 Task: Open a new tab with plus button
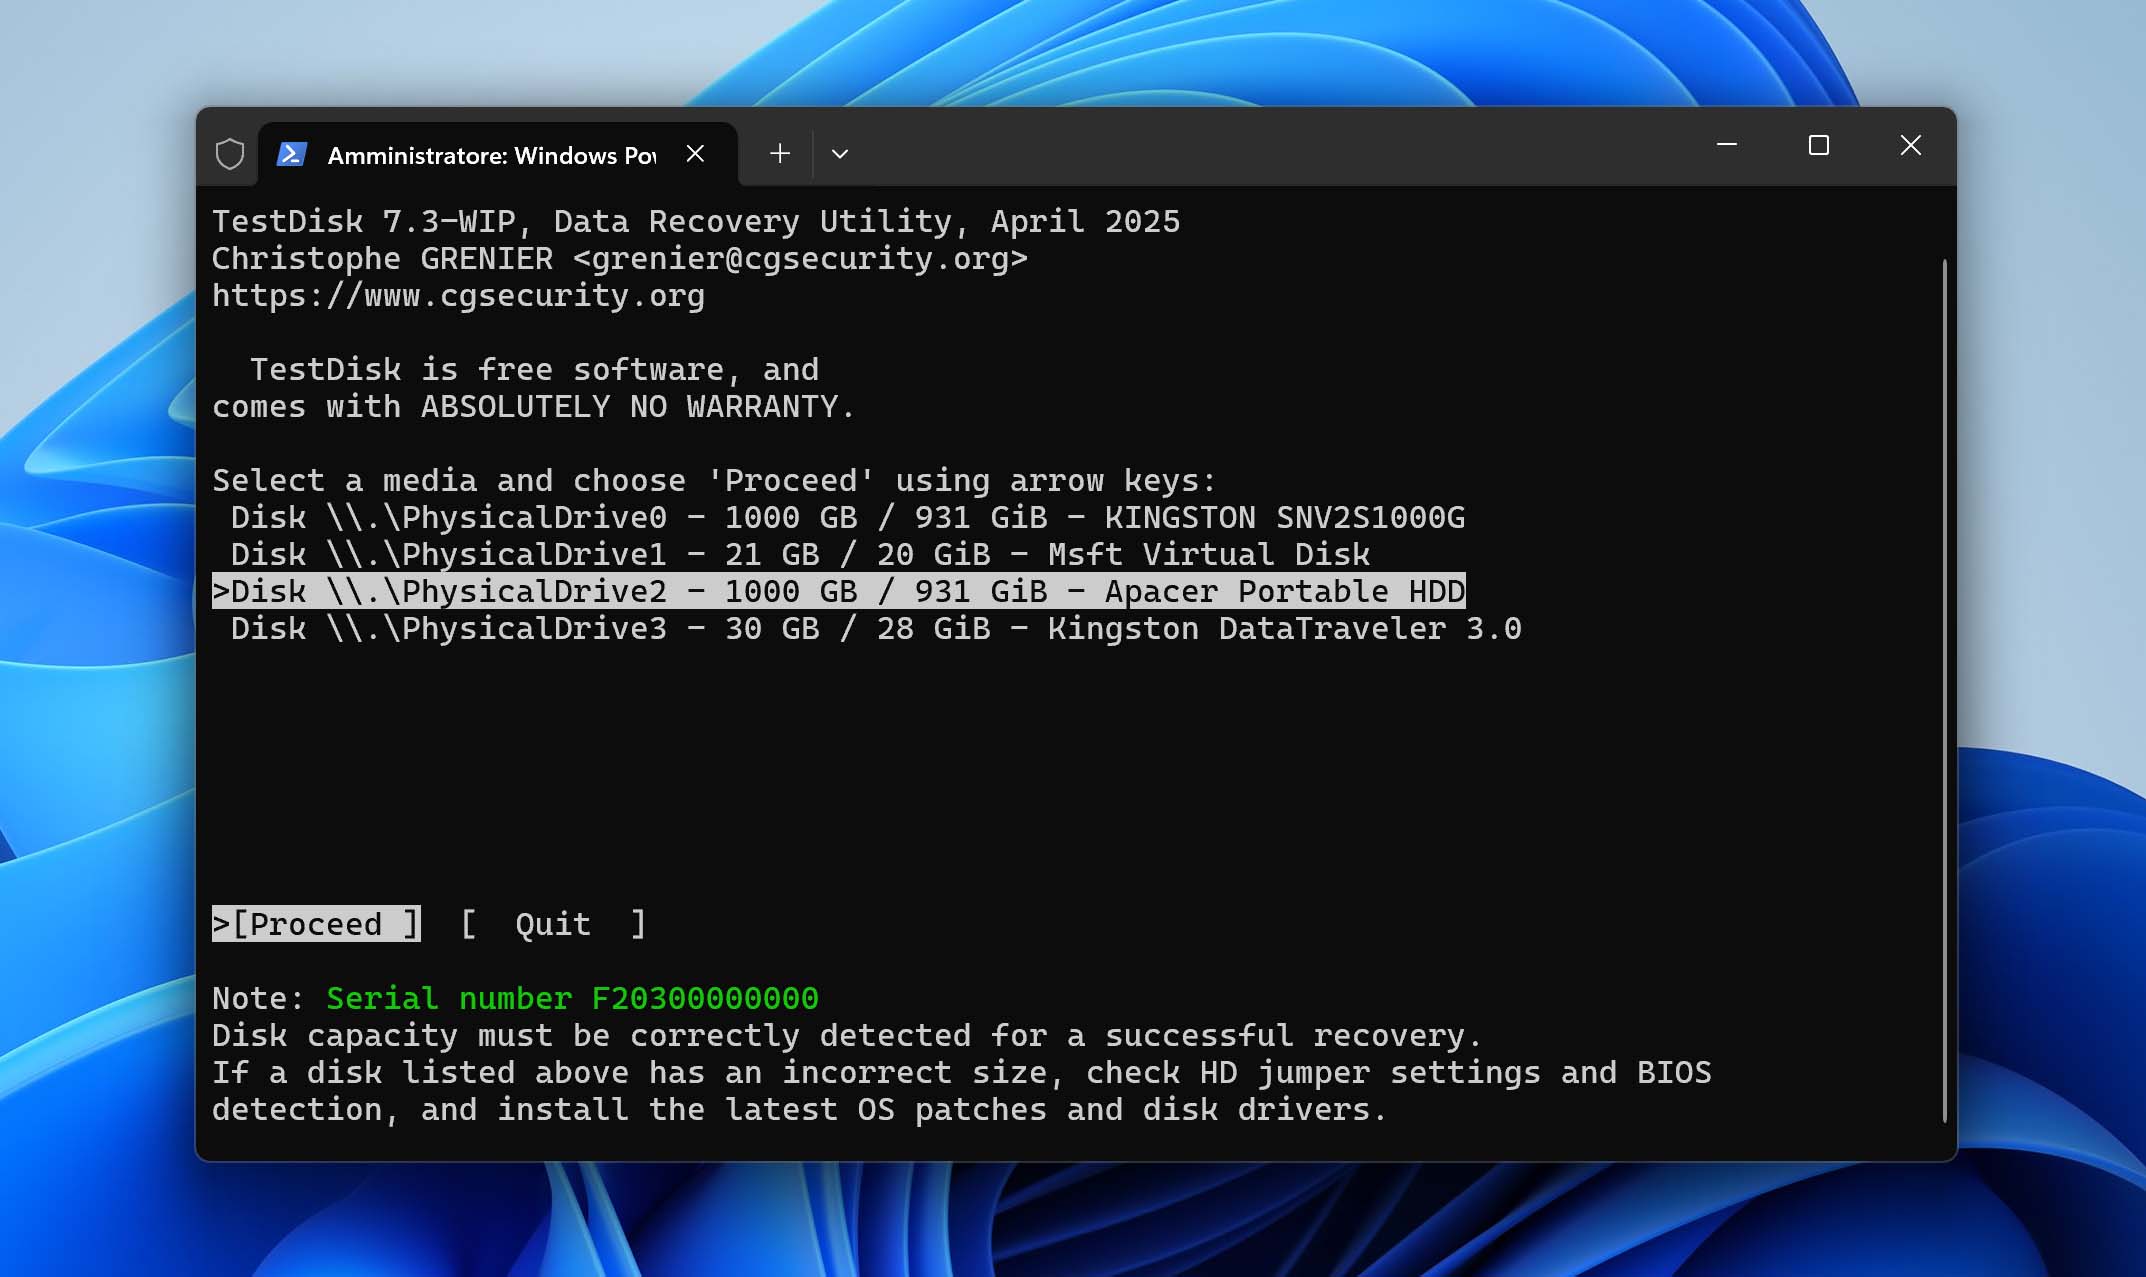tap(780, 154)
